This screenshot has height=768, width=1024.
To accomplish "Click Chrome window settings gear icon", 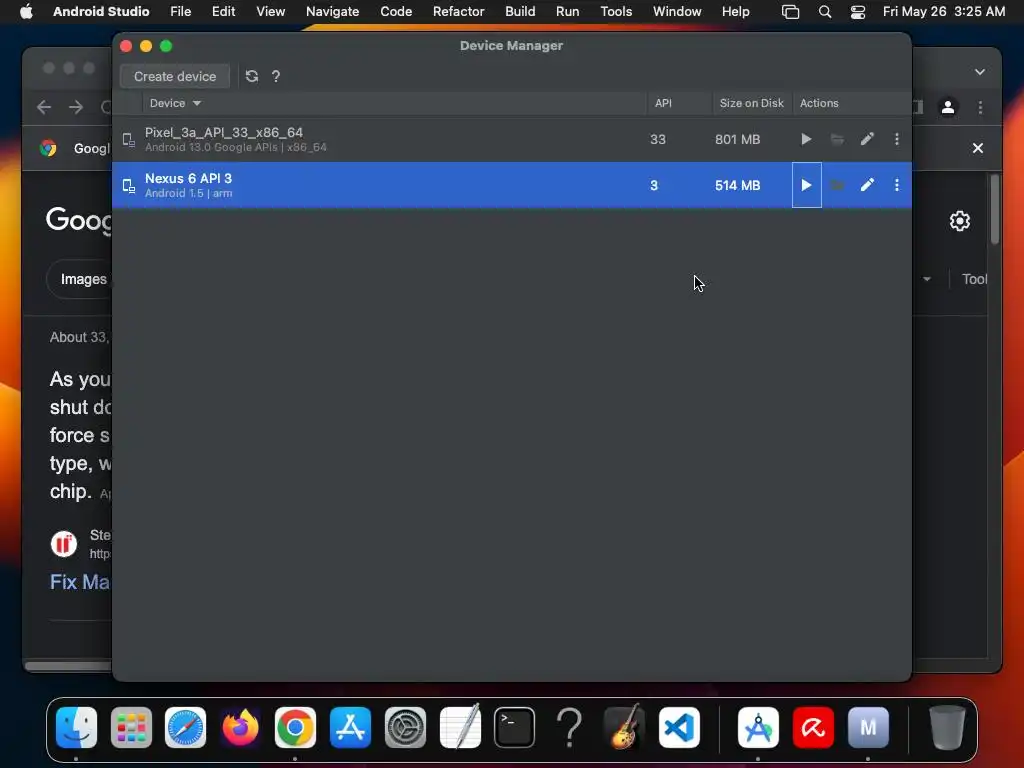I will tap(959, 221).
